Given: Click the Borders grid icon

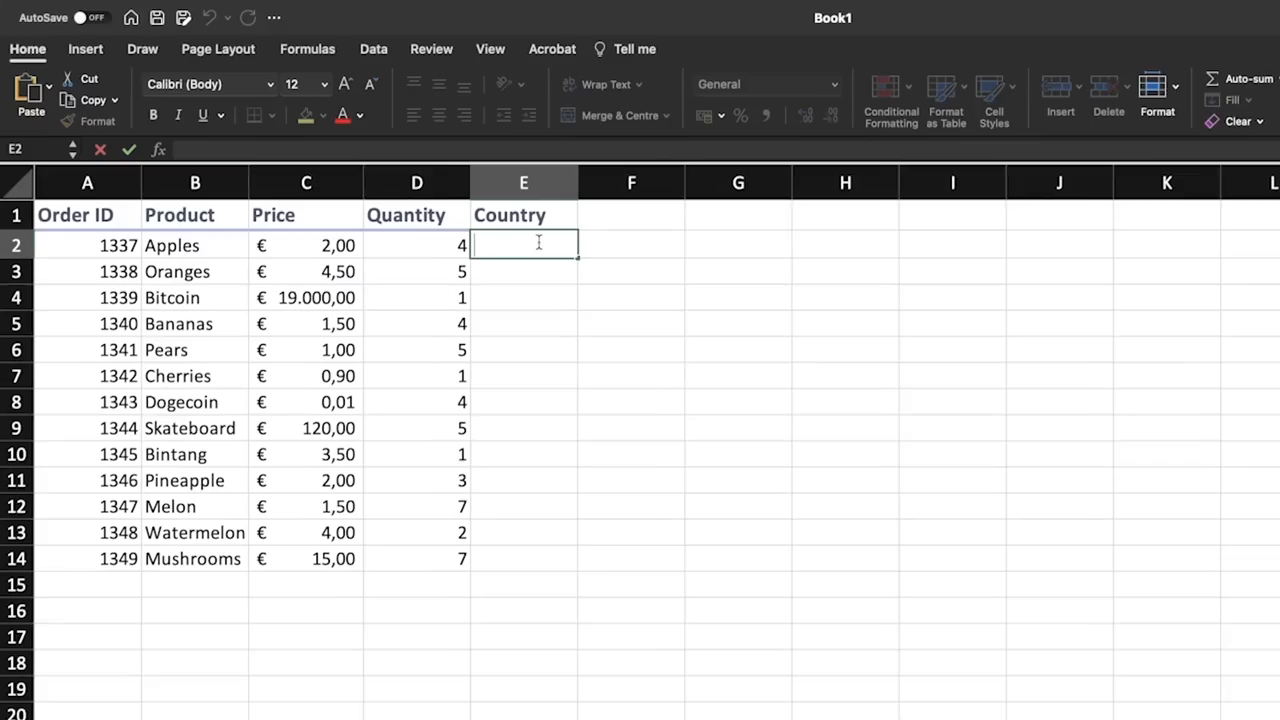Looking at the screenshot, I should [254, 115].
